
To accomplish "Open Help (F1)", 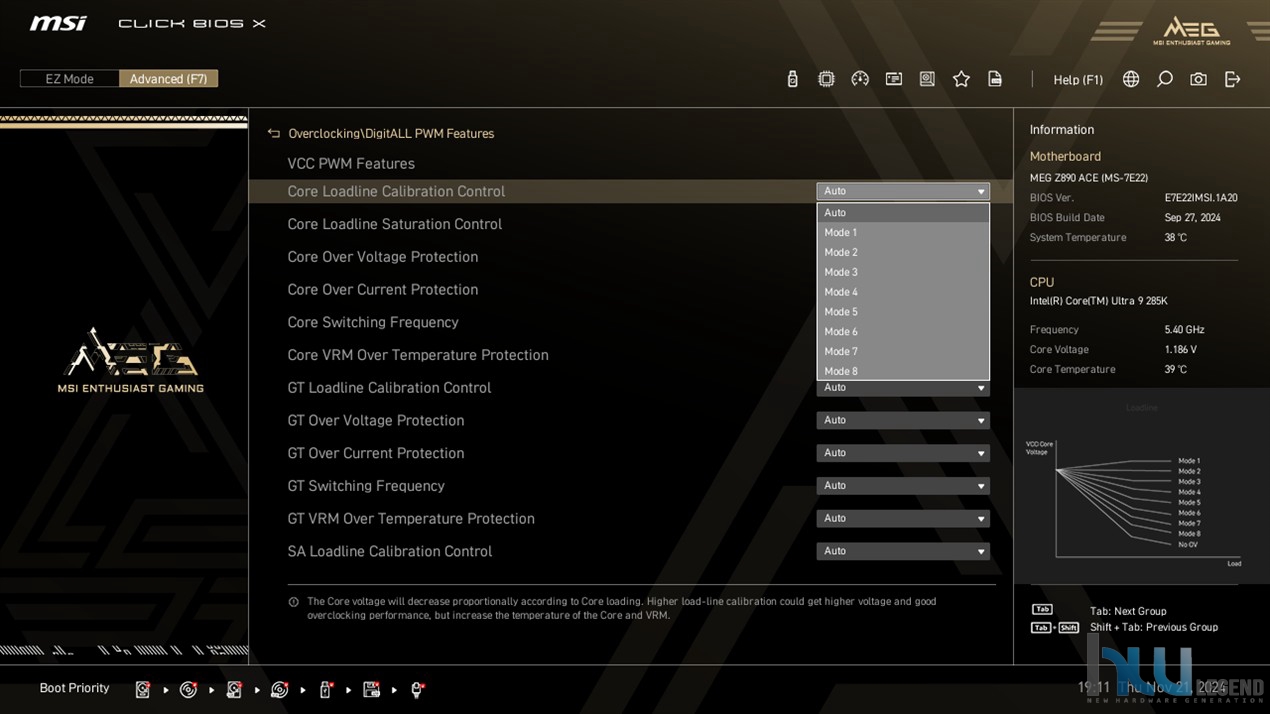I will click(1078, 80).
